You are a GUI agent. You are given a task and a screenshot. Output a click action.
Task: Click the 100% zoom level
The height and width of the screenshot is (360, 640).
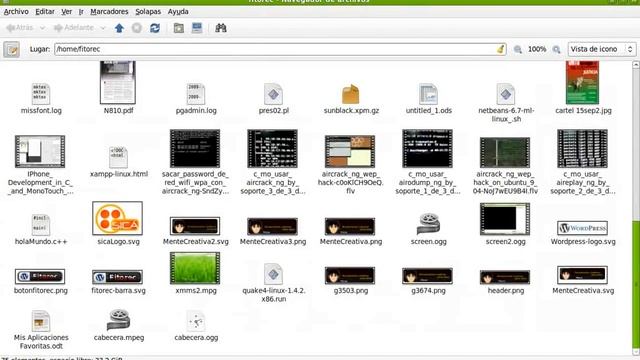tap(537, 49)
